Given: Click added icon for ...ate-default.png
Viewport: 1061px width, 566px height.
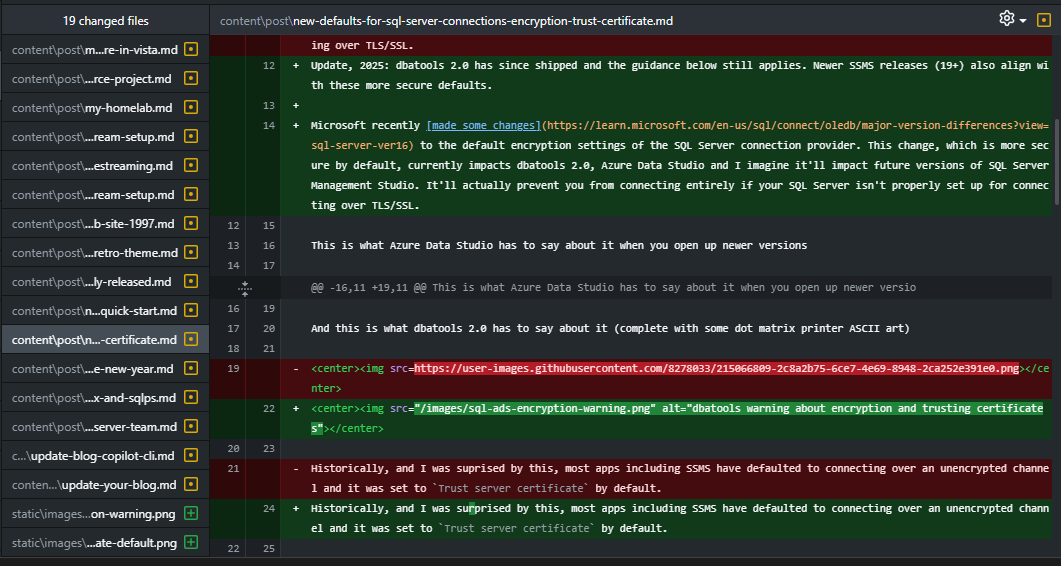Looking at the screenshot, I should (191, 542).
